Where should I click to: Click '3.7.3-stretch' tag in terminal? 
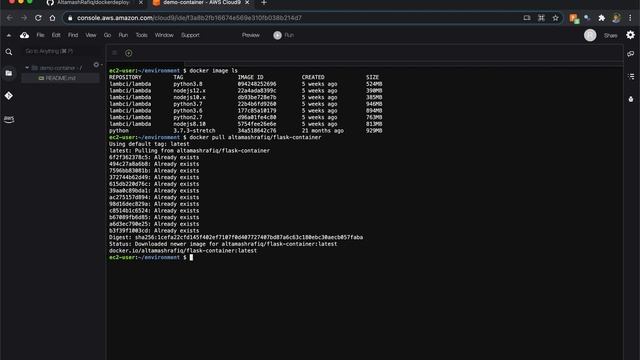pos(194,131)
